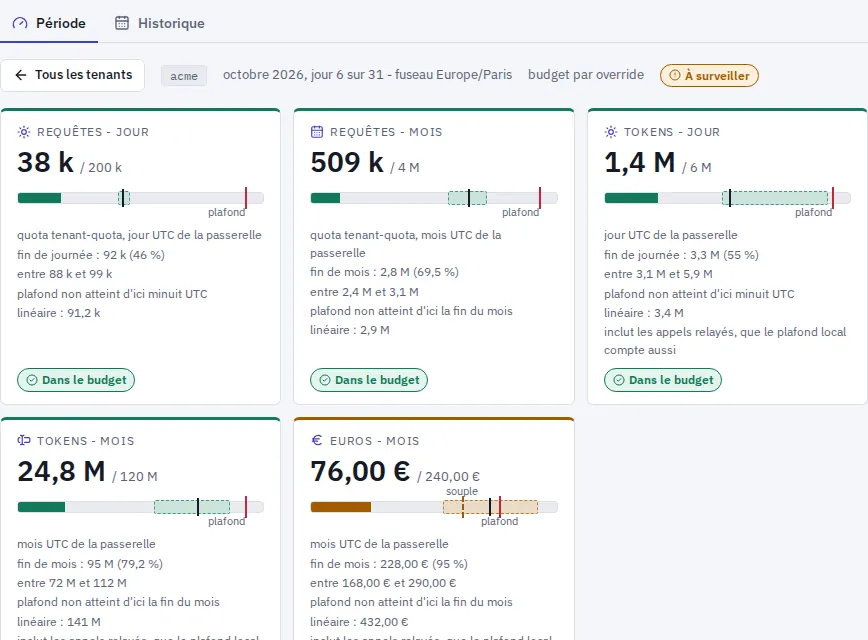This screenshot has height=640, width=868.
Task: Click the text 'entre 2,4 M et 3,1 M'
Action: click(x=364, y=292)
